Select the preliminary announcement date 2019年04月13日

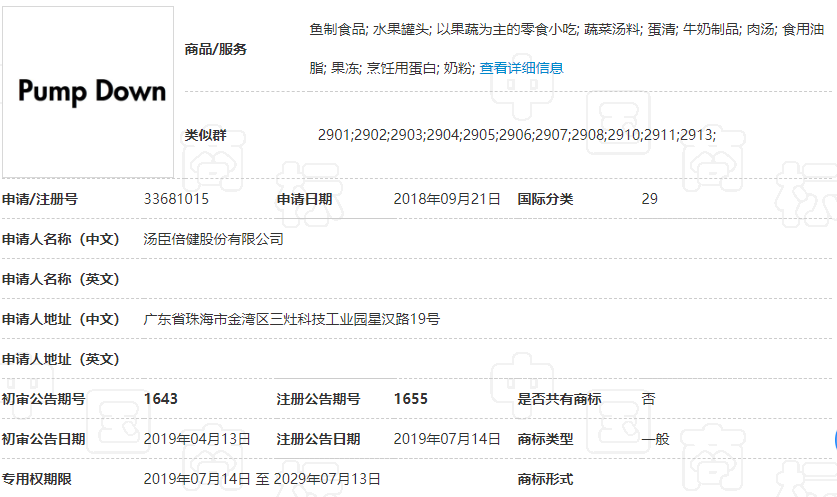click(197, 439)
